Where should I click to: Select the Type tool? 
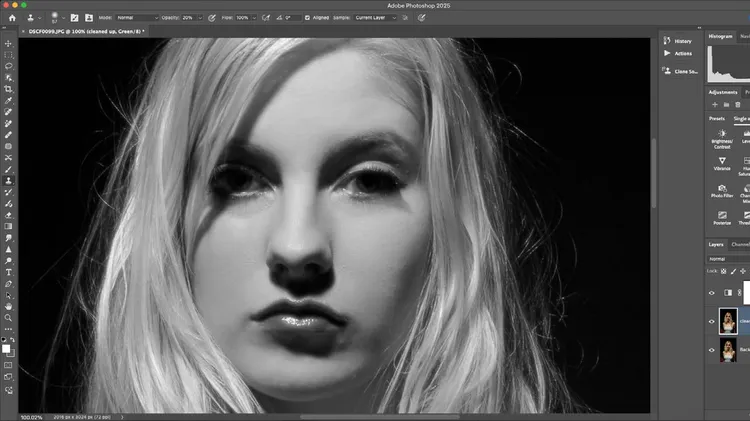pyautogui.click(x=9, y=272)
